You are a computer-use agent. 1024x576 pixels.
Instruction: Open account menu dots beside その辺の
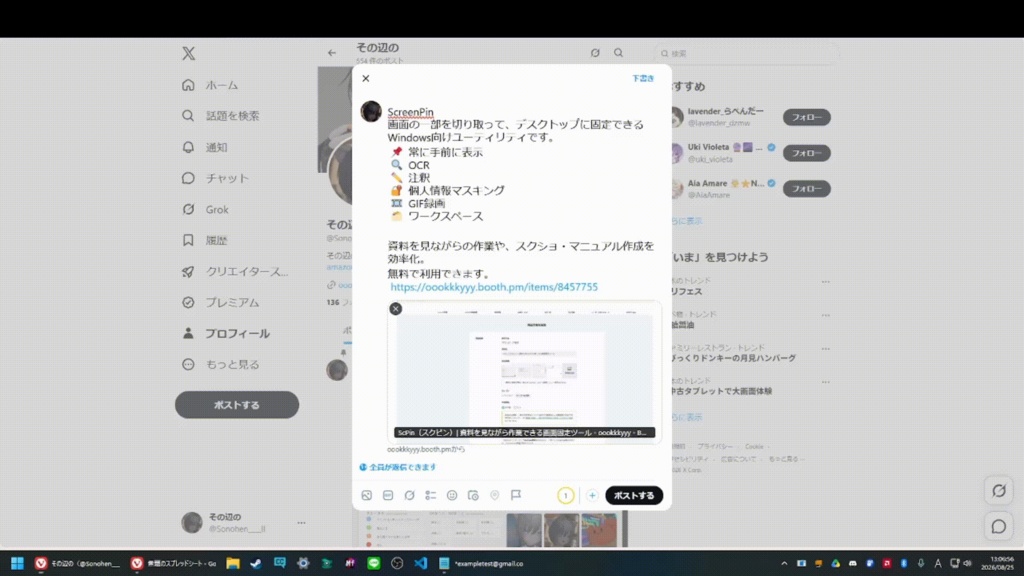[301, 522]
